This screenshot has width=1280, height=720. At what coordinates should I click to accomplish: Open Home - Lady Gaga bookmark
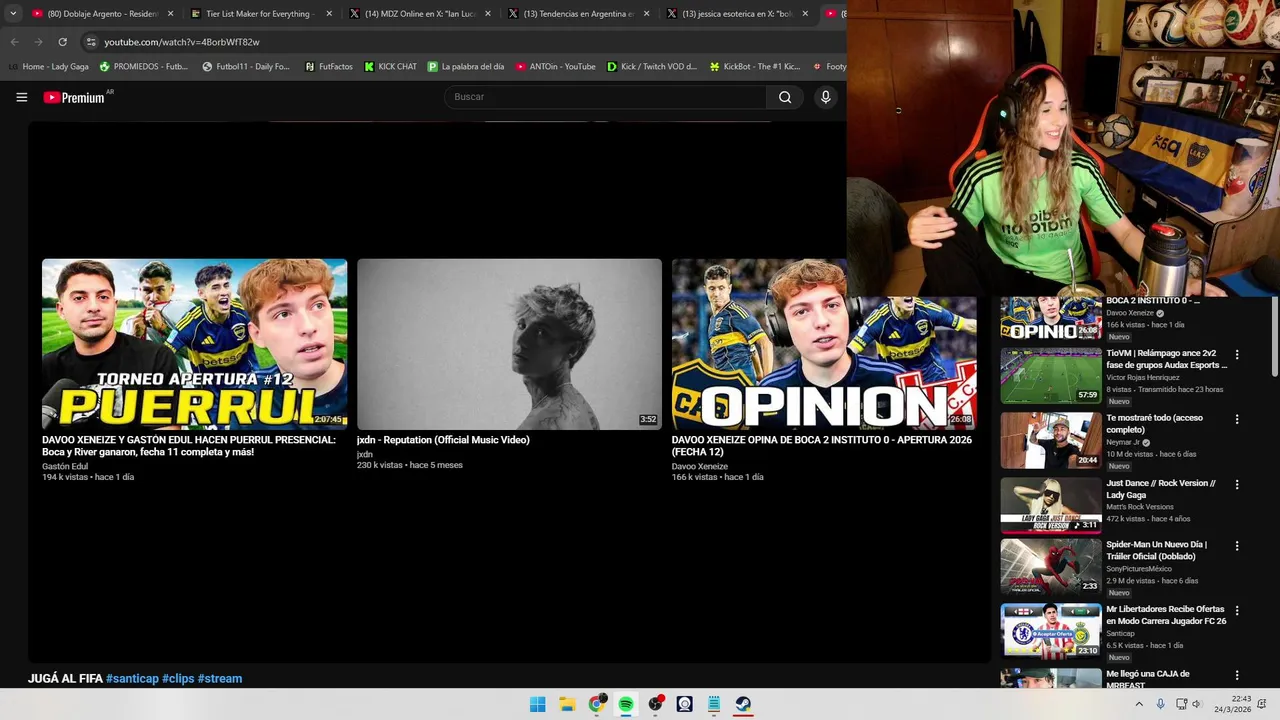coord(49,67)
